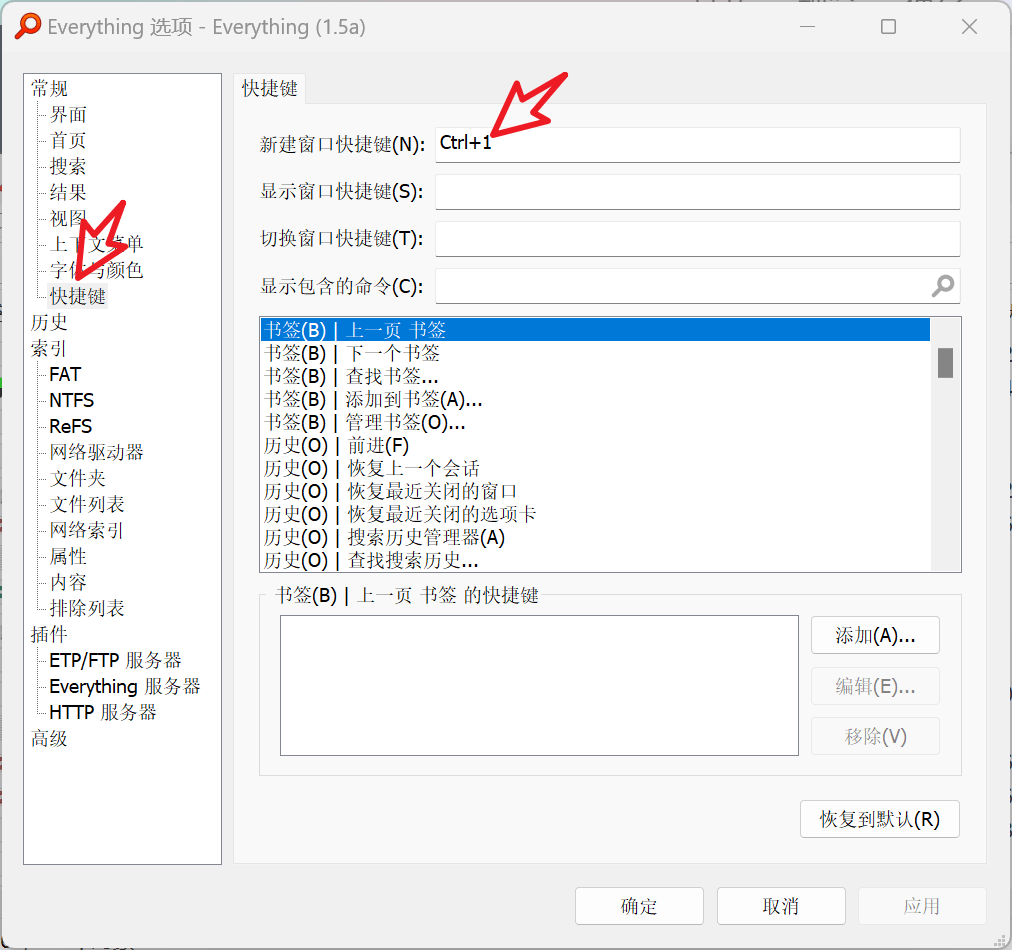Open the 高级 options category

point(49,738)
